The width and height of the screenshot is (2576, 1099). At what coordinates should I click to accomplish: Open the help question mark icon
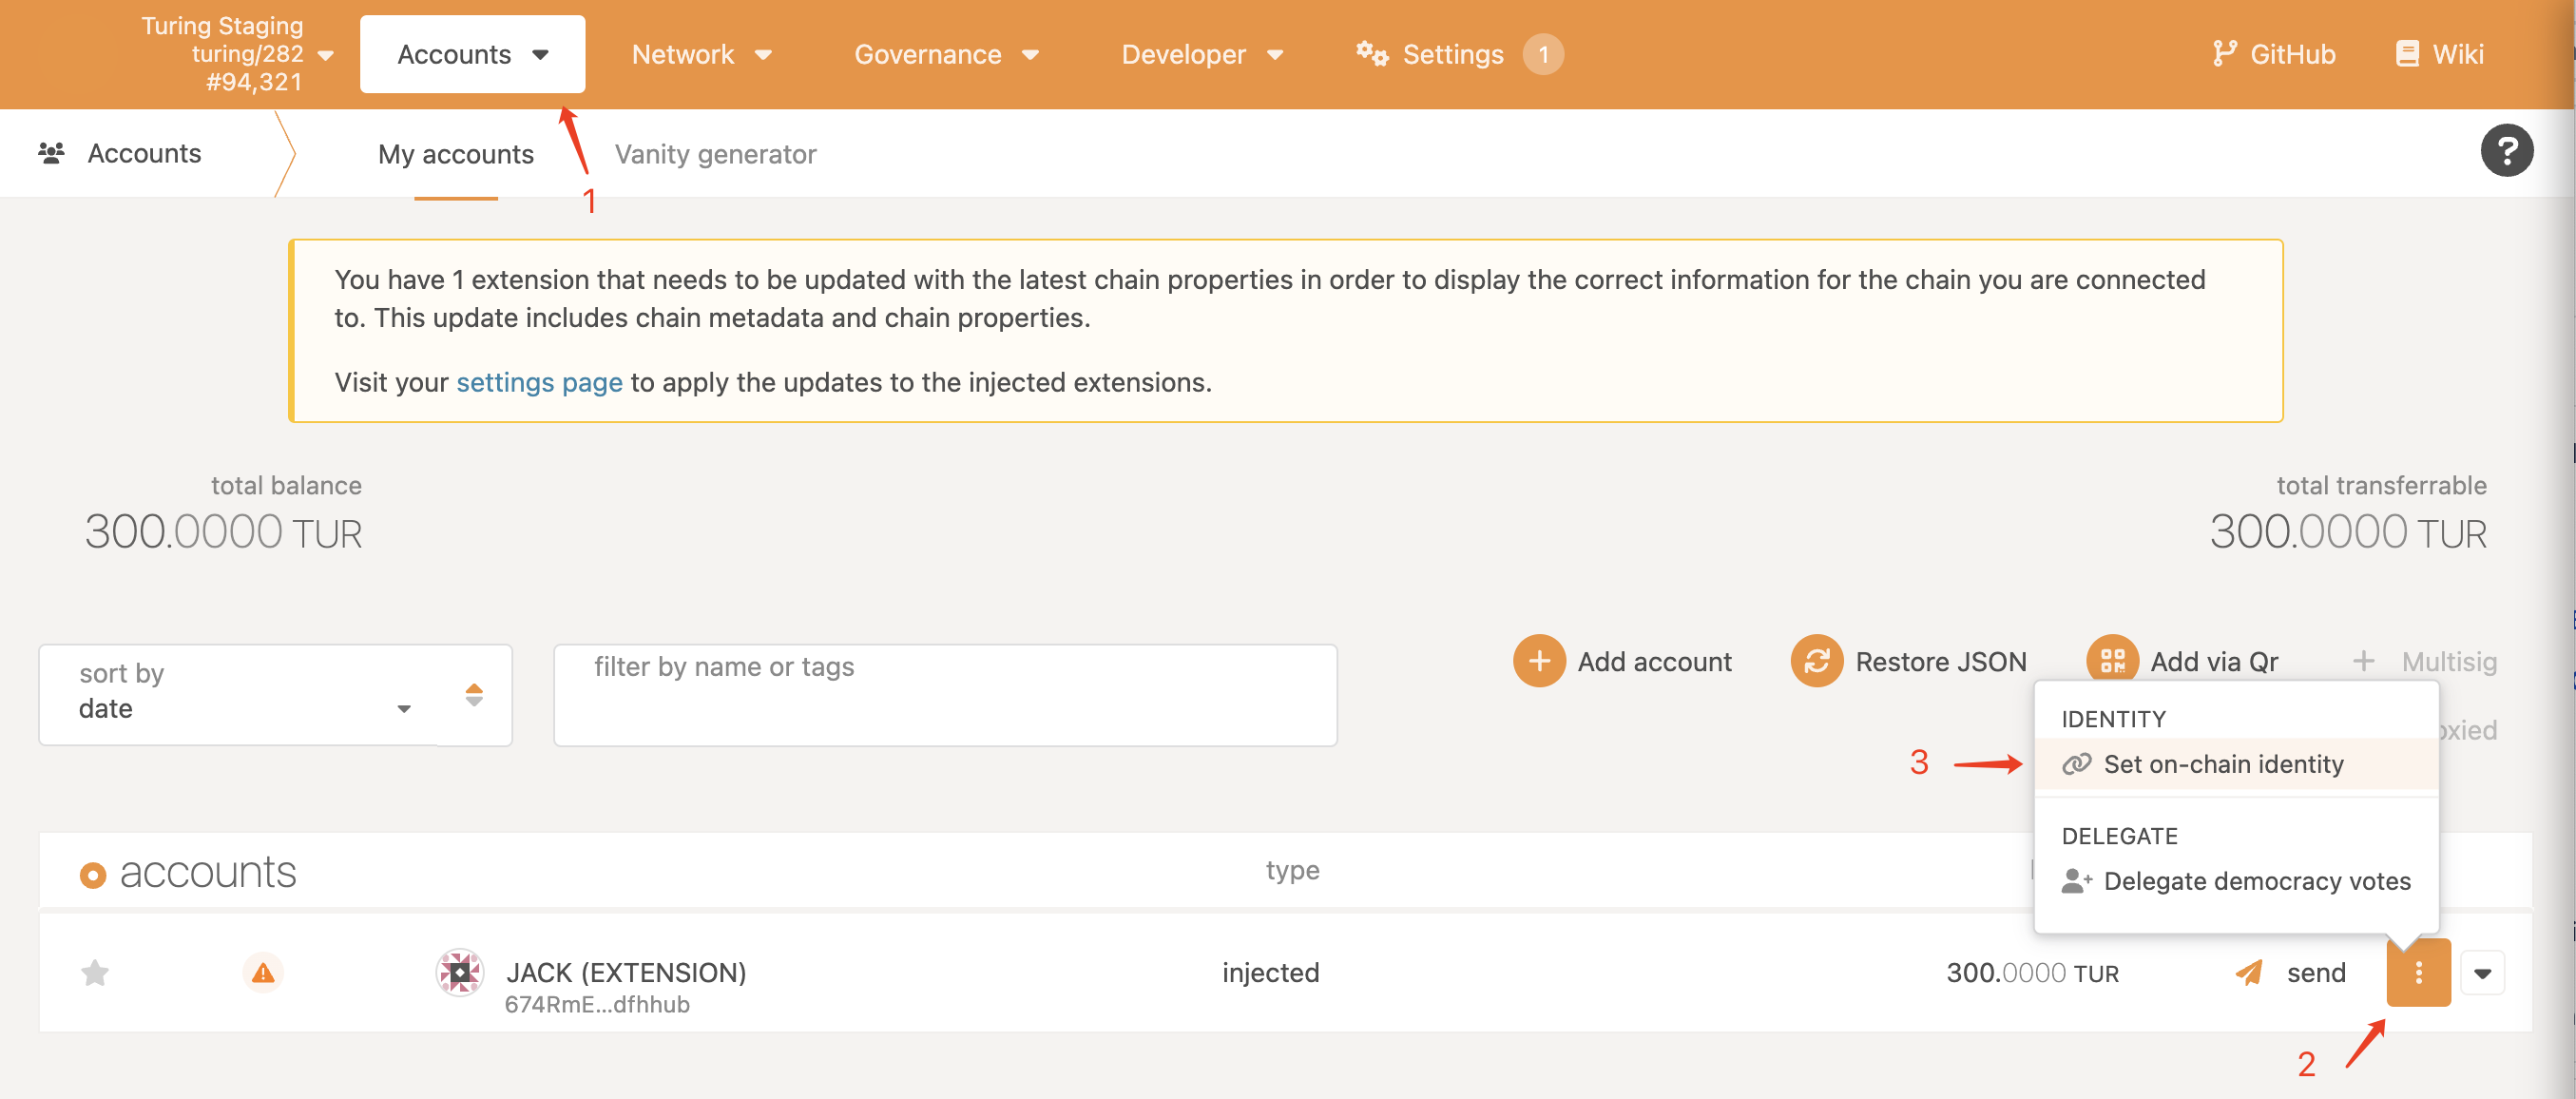coord(2507,151)
